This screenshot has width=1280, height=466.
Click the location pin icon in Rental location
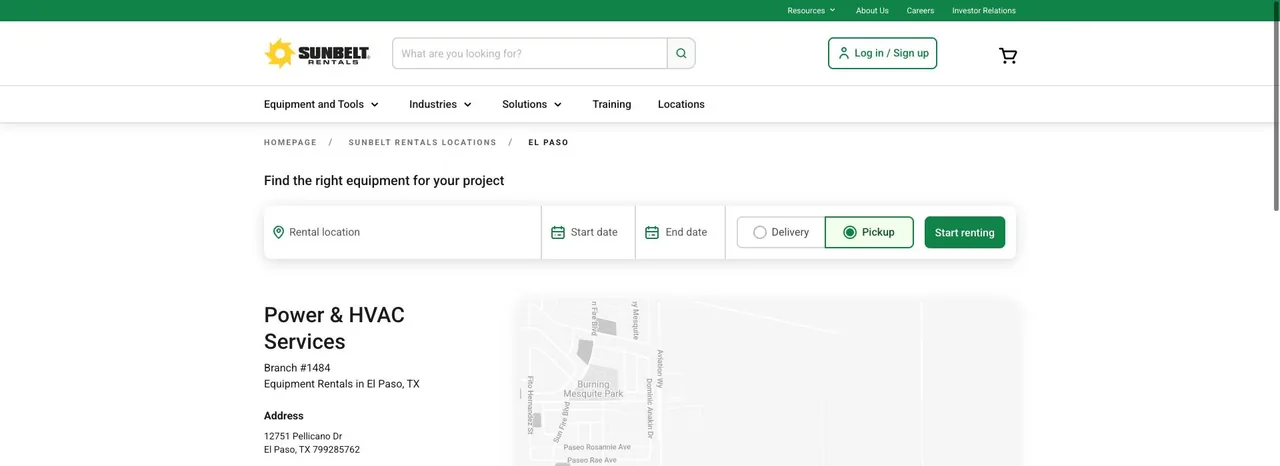pyautogui.click(x=279, y=232)
